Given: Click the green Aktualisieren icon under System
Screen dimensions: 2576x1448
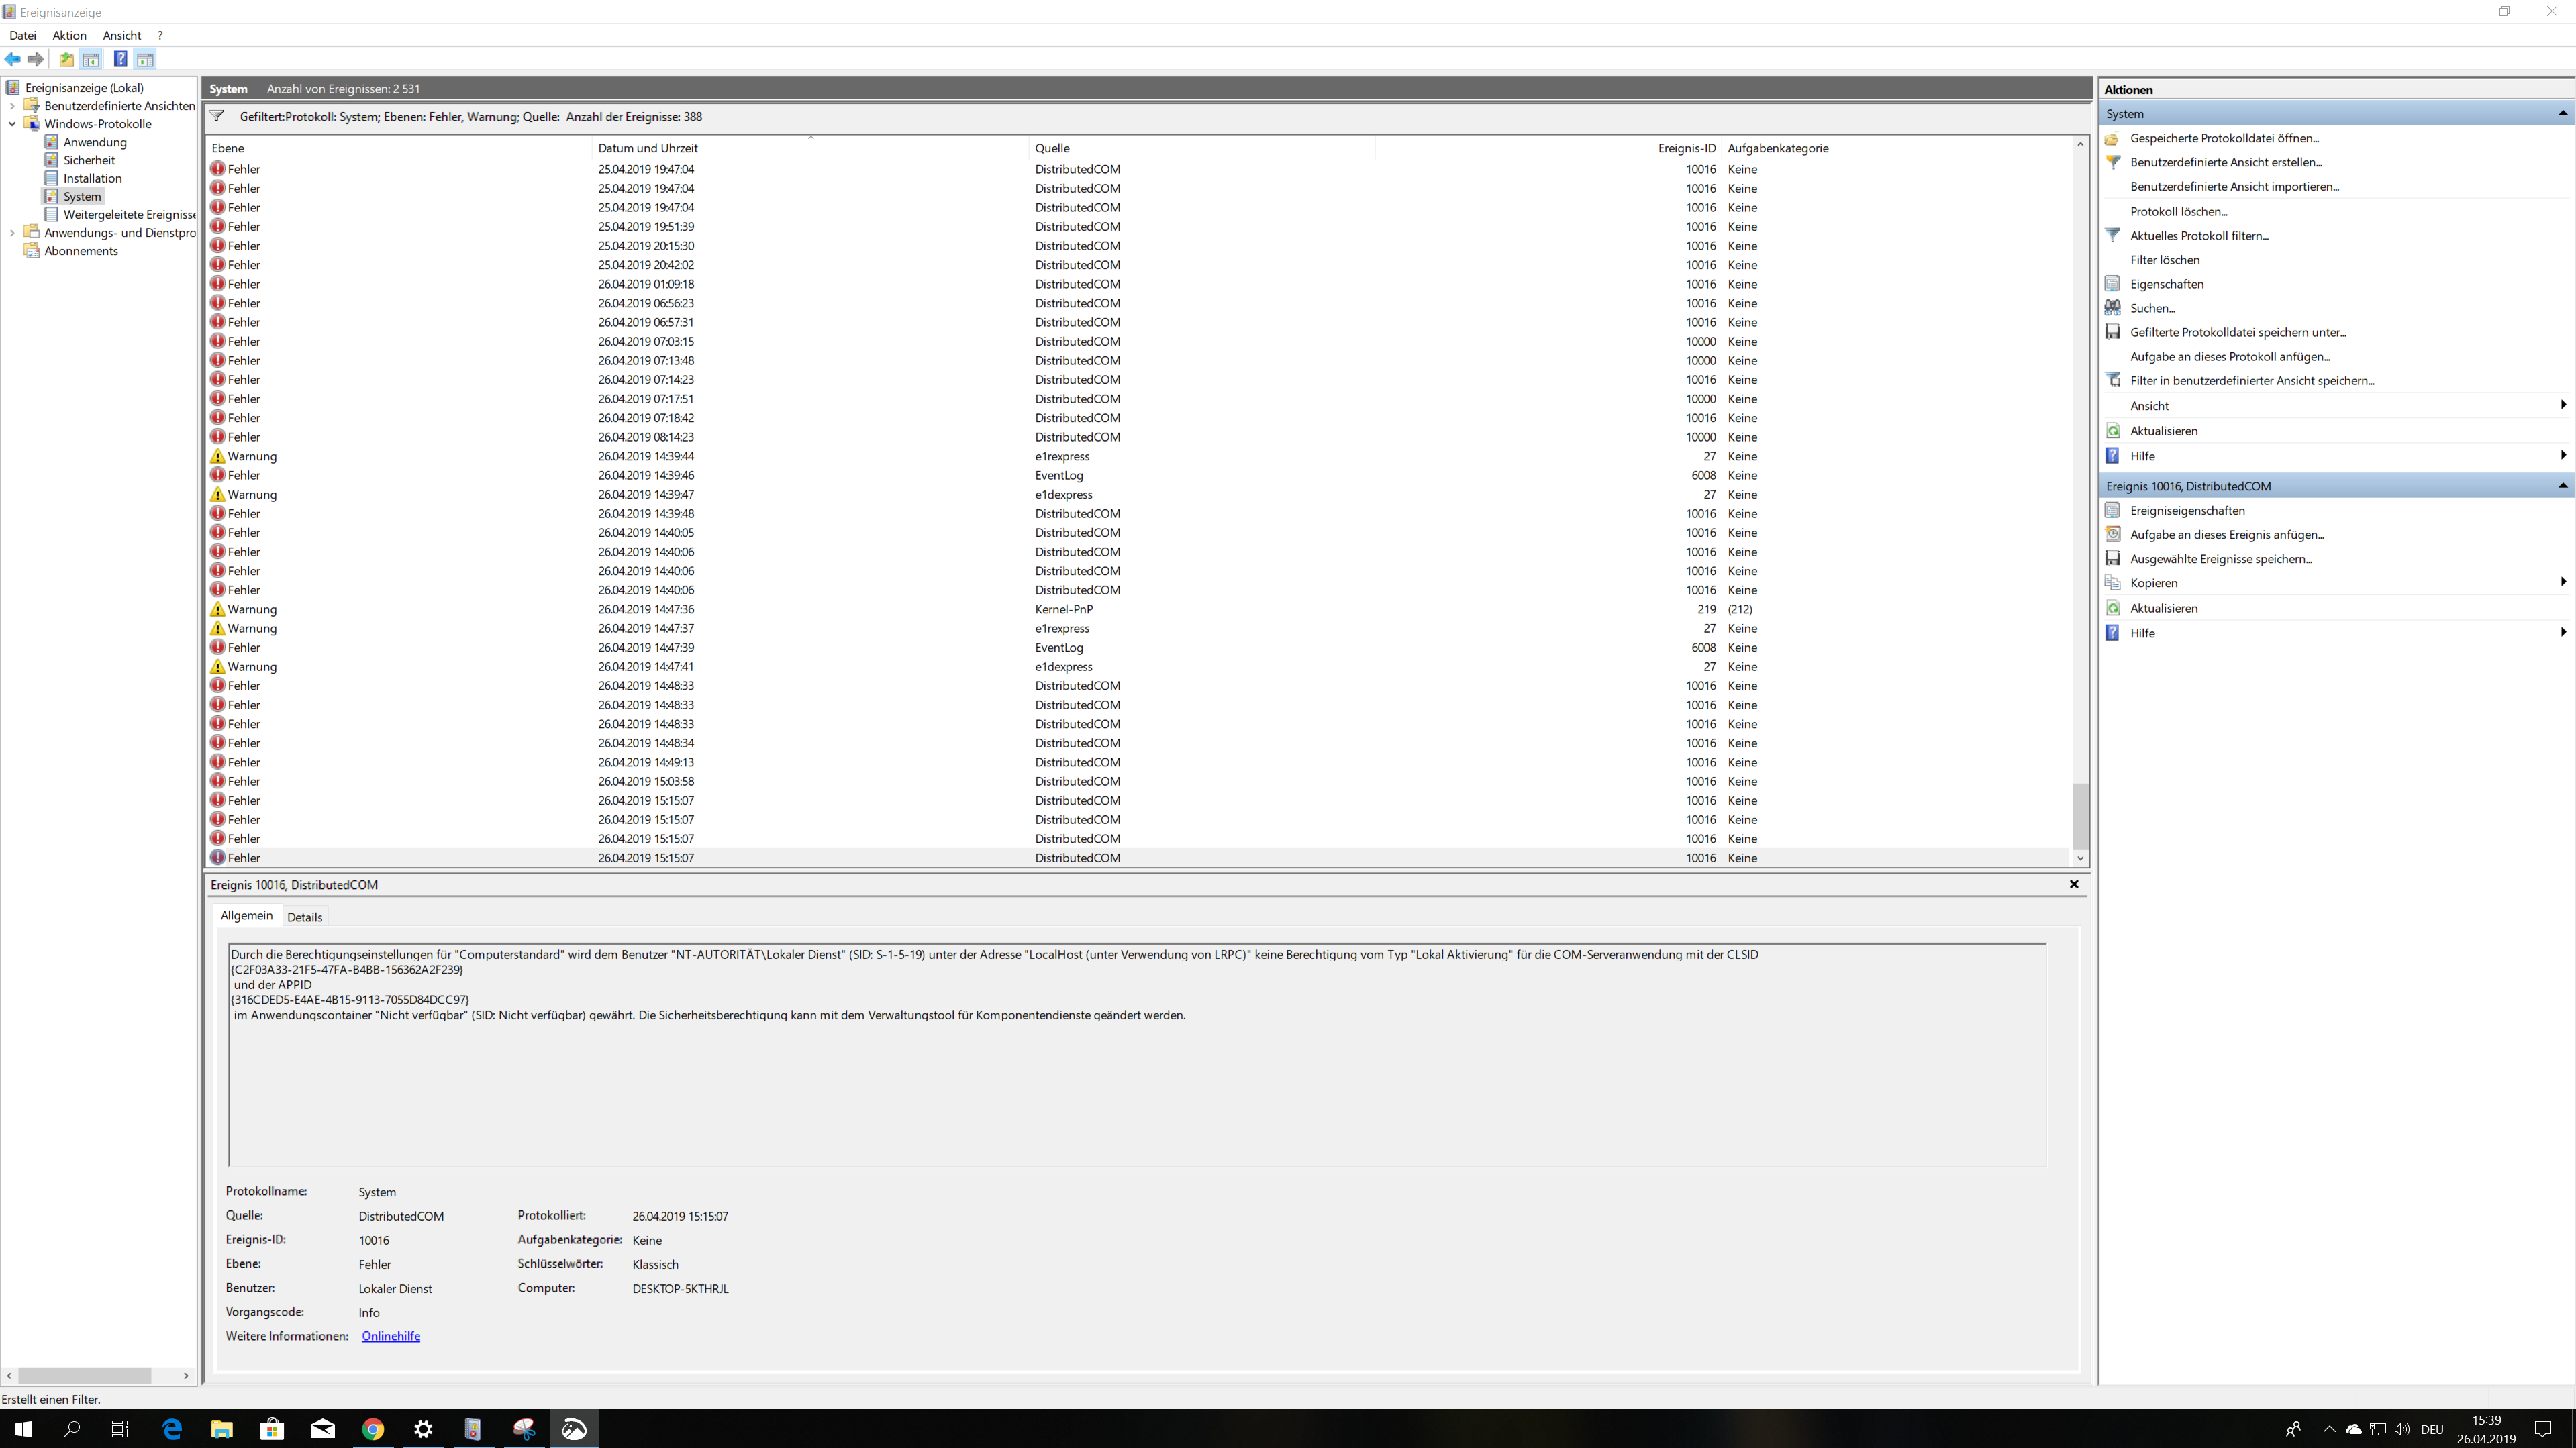Looking at the screenshot, I should pyautogui.click(x=2113, y=431).
